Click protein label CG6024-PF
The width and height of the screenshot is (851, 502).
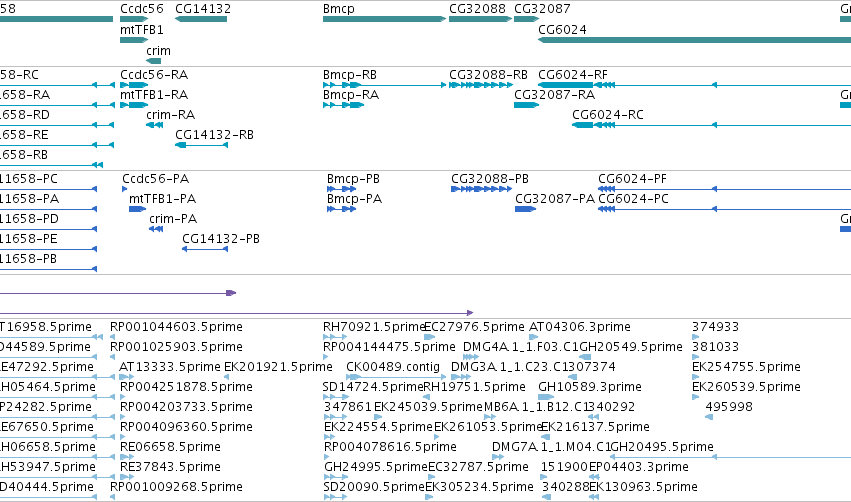tap(632, 179)
